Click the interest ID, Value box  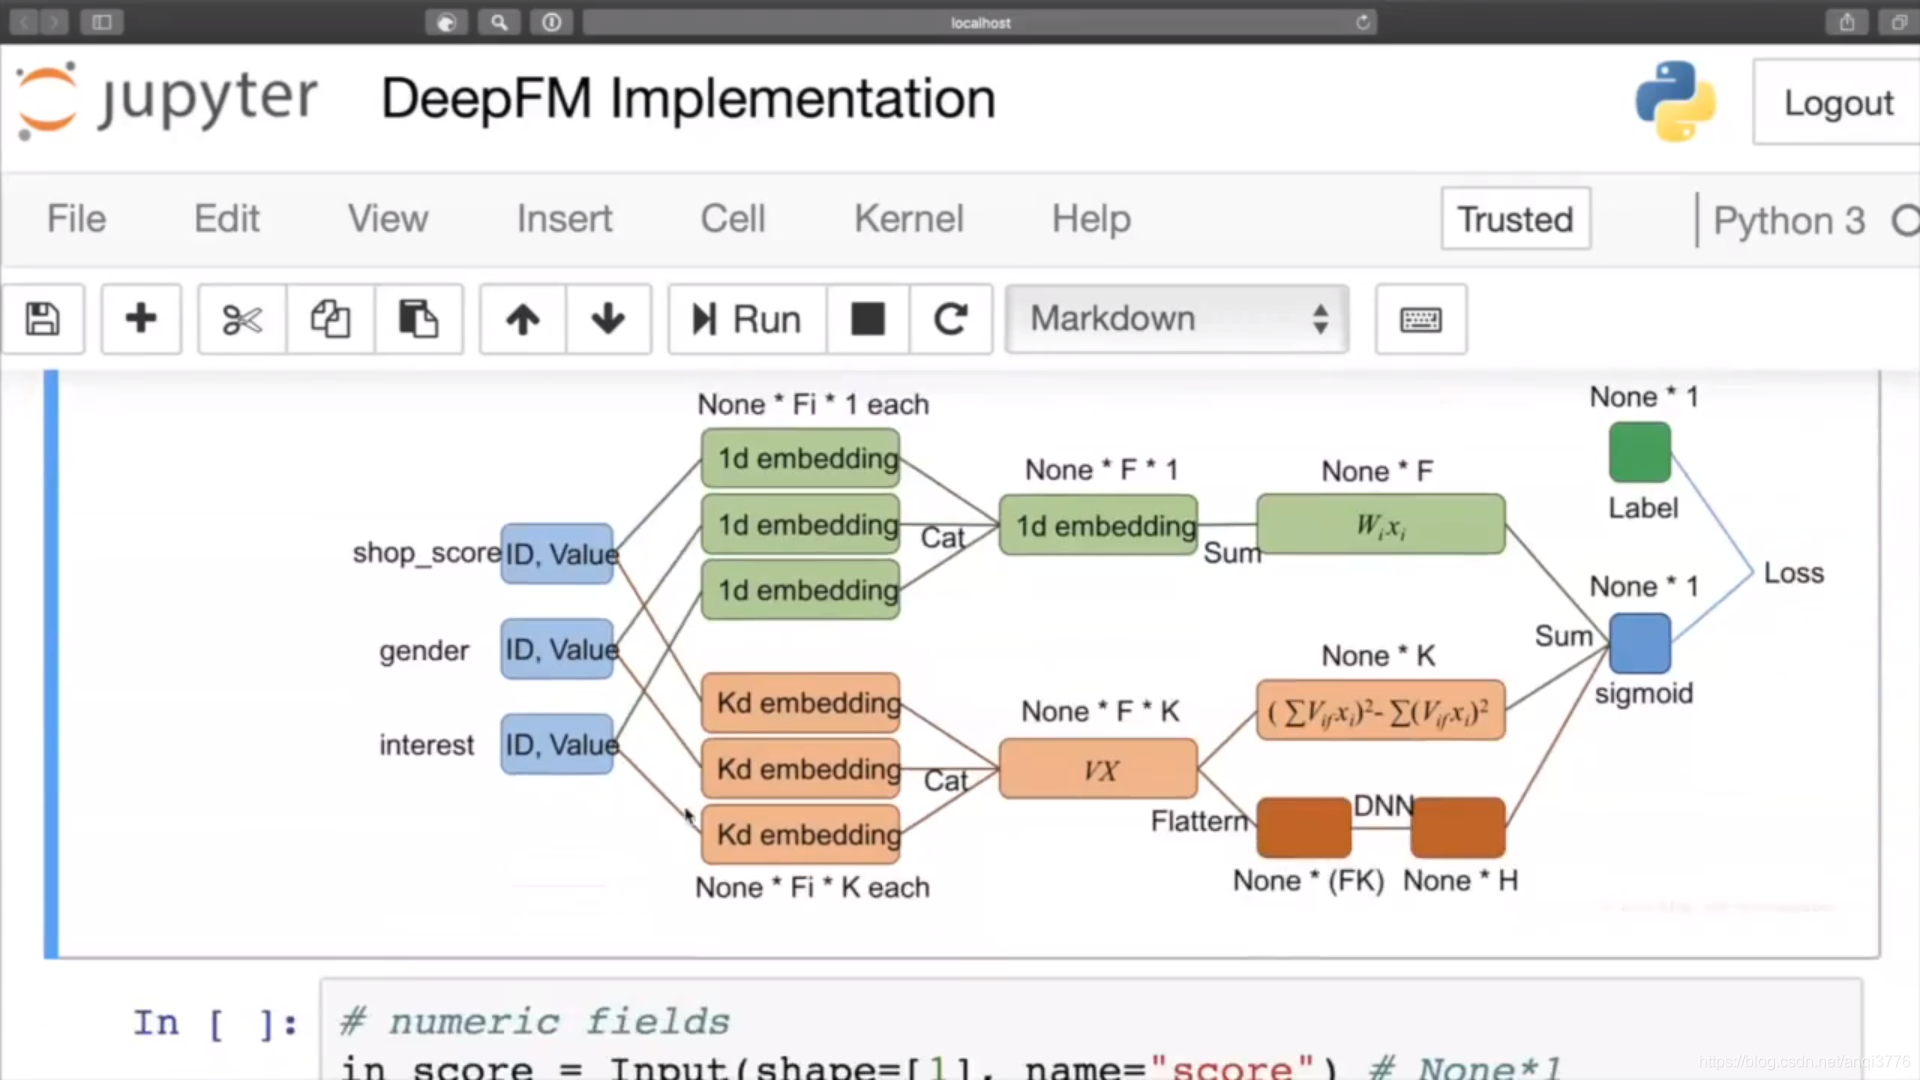coord(557,744)
